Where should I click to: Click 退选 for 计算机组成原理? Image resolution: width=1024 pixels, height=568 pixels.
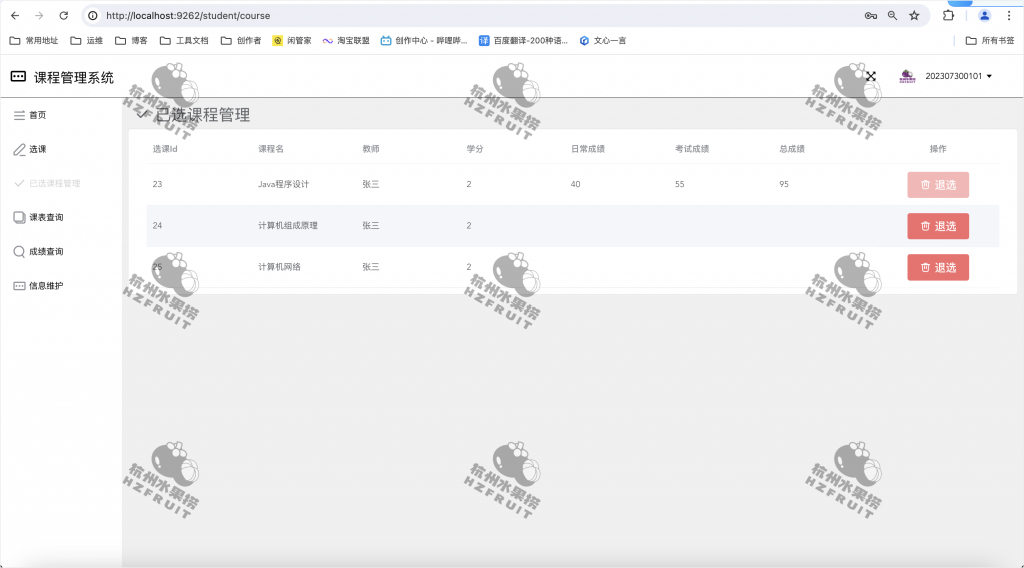[938, 226]
